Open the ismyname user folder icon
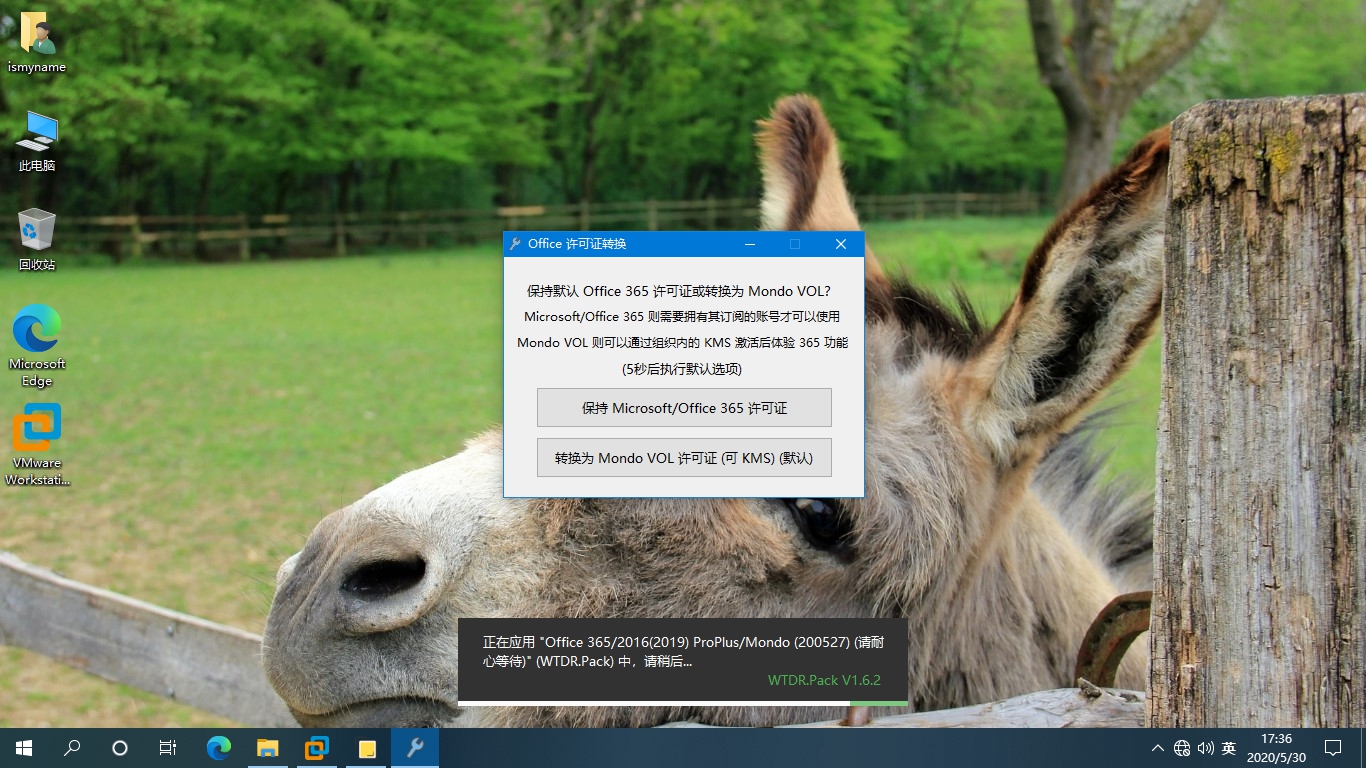Image resolution: width=1366 pixels, height=768 pixels. pyautogui.click(x=37, y=35)
